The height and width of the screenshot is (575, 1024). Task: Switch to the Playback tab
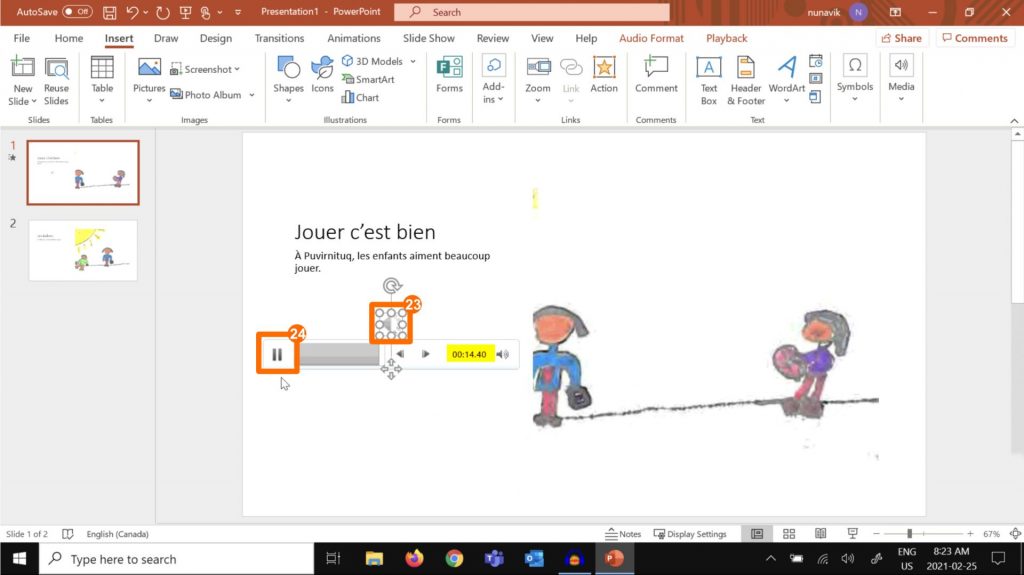[x=726, y=38]
